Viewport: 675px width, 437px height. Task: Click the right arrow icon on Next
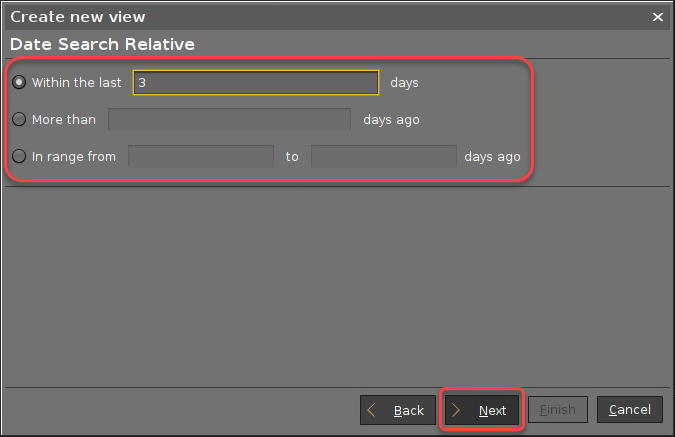coord(458,410)
